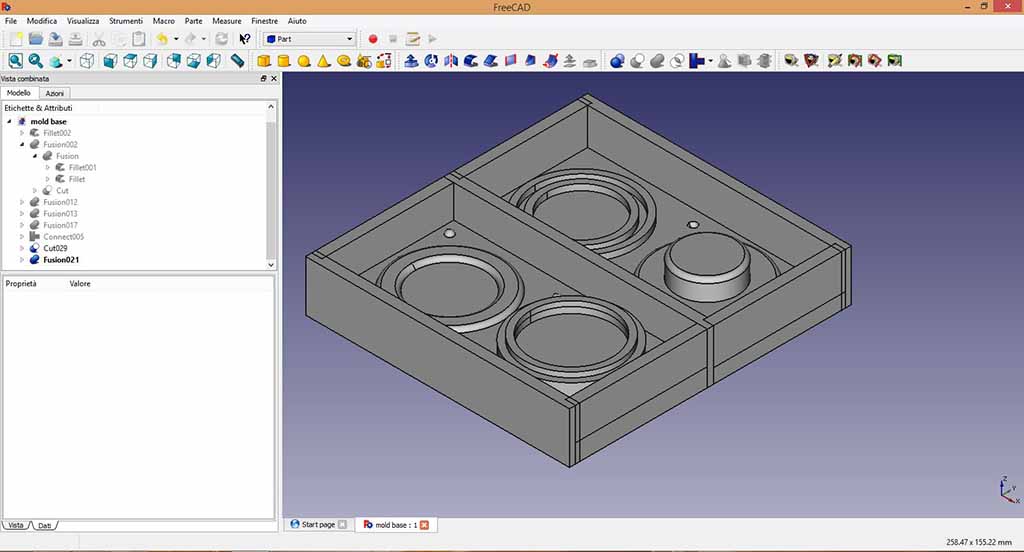
Task: Click the Undo arrow icon
Action: [162, 39]
